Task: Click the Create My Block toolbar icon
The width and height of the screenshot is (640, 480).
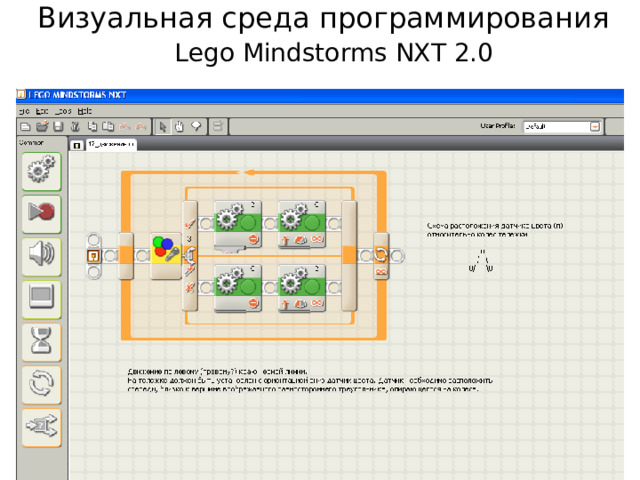Action: point(218,126)
